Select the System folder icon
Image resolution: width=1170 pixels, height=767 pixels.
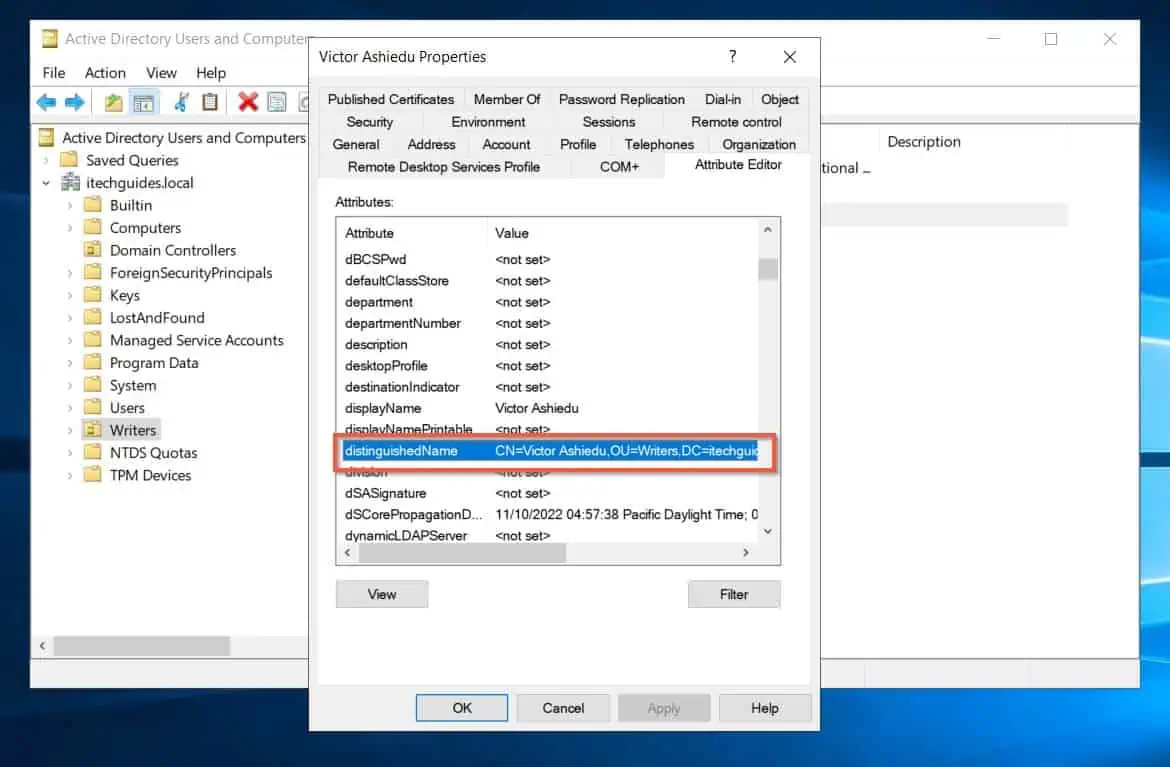coord(93,385)
